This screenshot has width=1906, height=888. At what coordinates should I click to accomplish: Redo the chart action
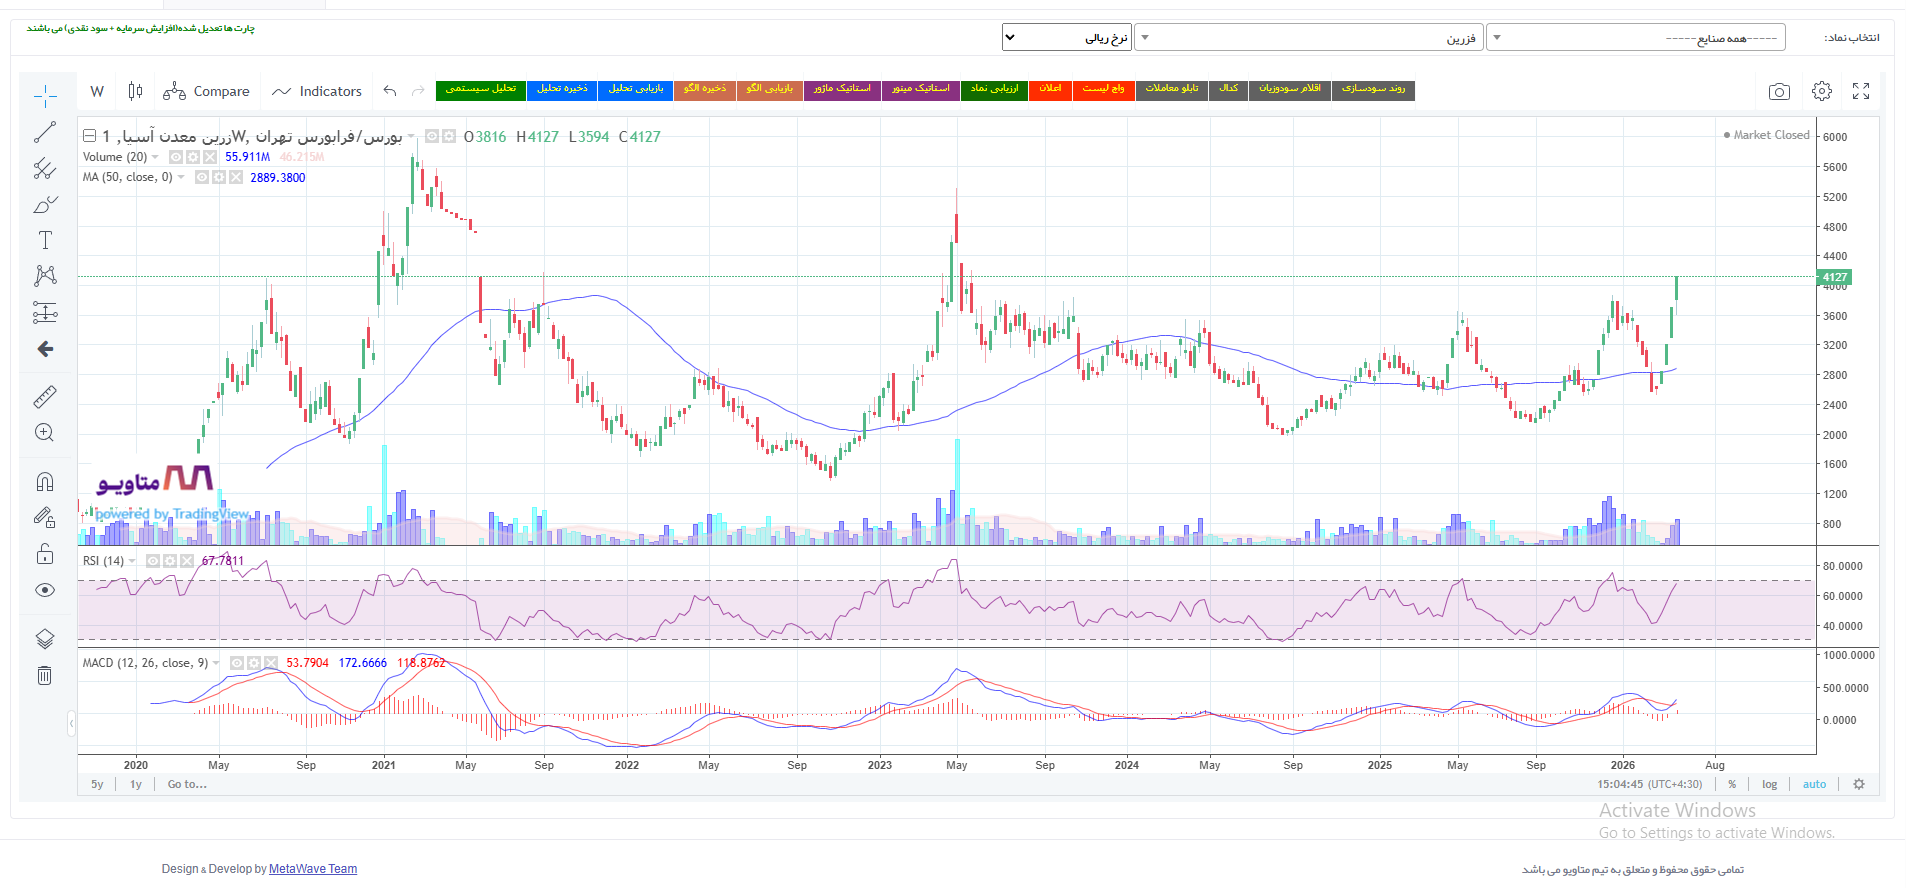click(418, 91)
